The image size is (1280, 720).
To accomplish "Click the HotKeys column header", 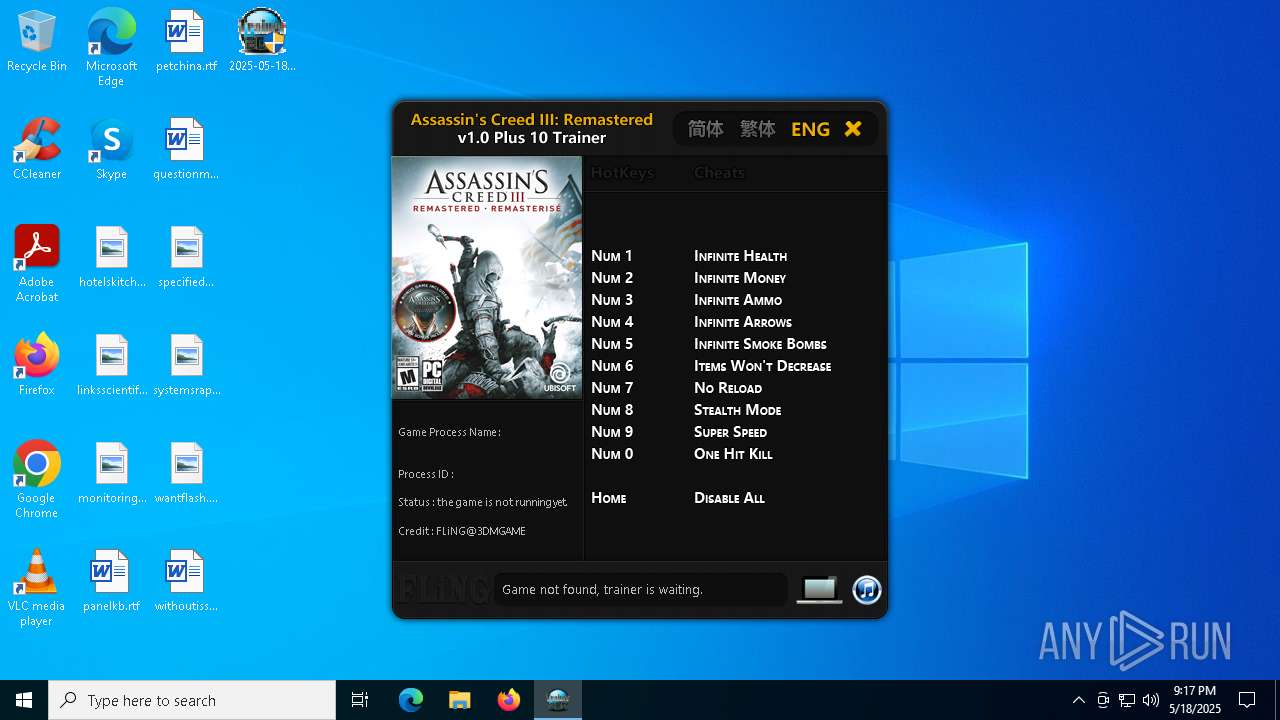I will tap(622, 173).
